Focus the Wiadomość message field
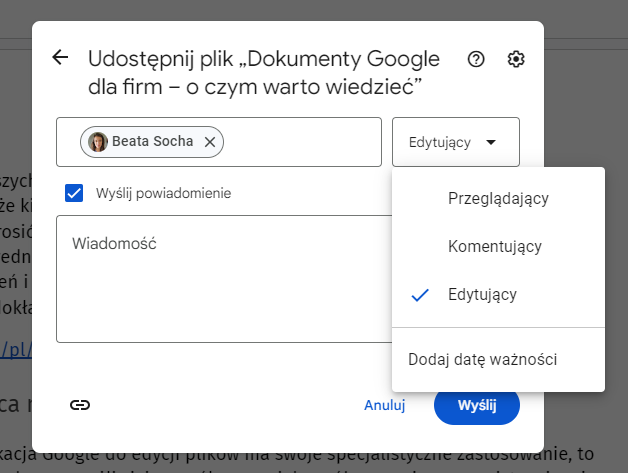628x473 pixels. tap(224, 279)
